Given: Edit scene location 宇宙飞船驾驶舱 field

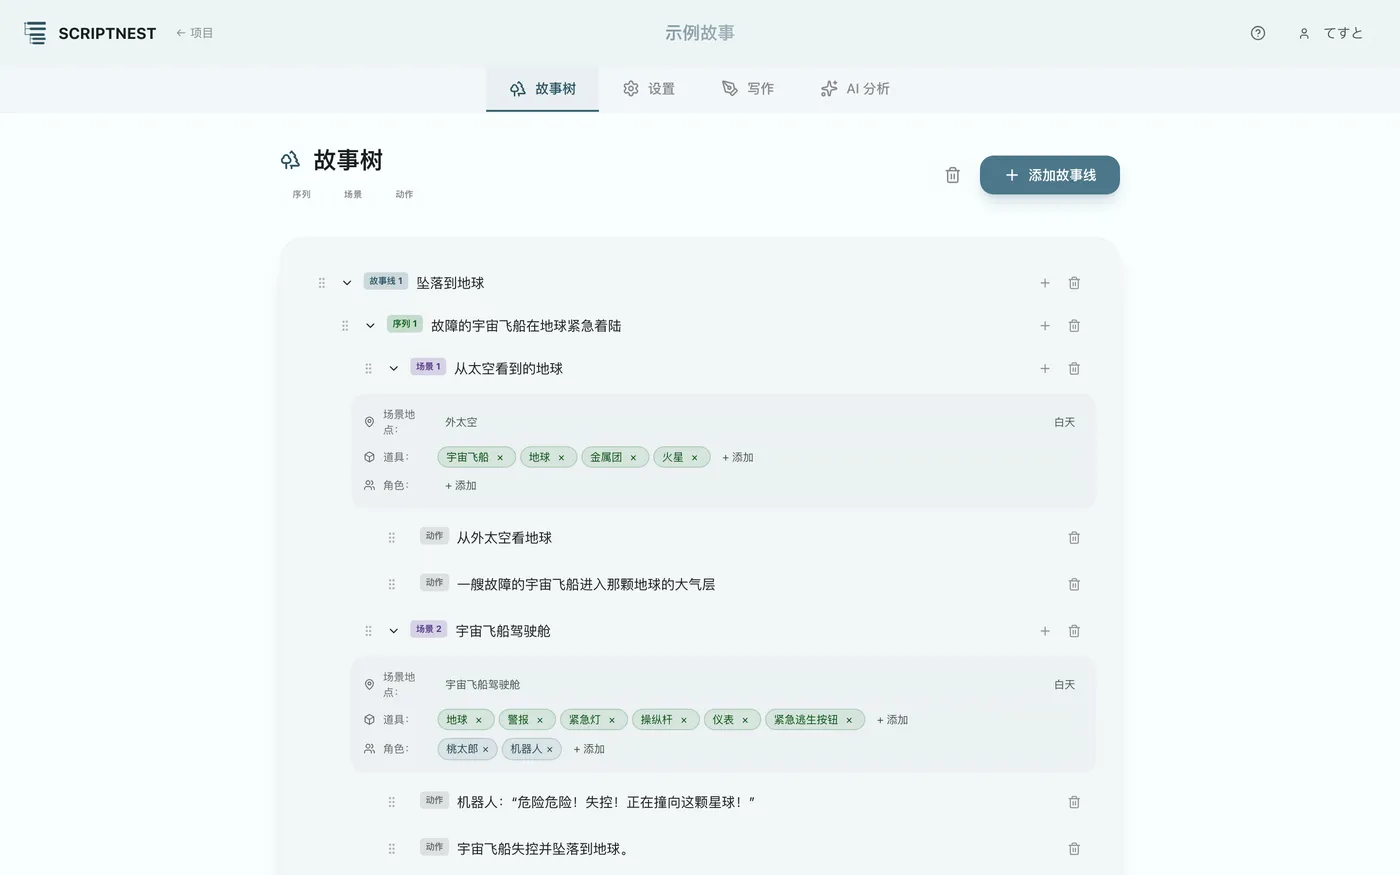Looking at the screenshot, I should click(x=483, y=685).
